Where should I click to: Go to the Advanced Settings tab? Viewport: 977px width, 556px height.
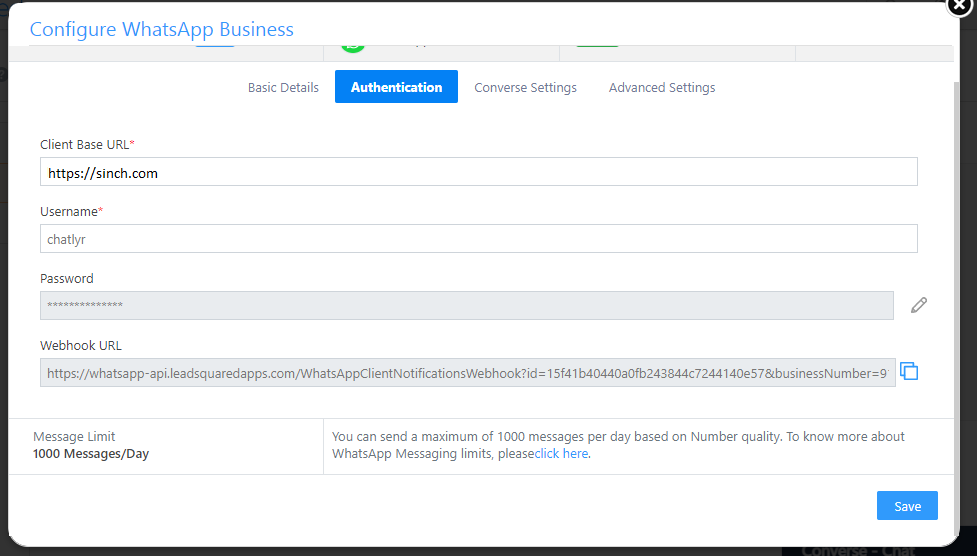point(661,87)
